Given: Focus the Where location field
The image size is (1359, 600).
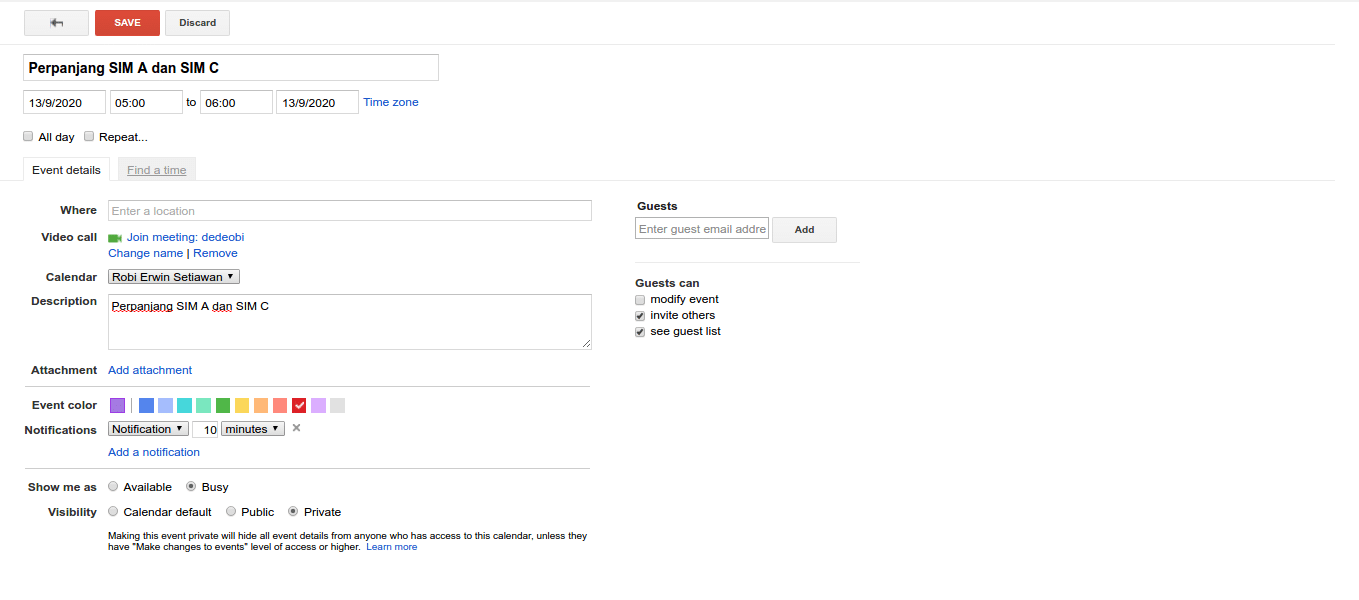Looking at the screenshot, I should pos(350,211).
